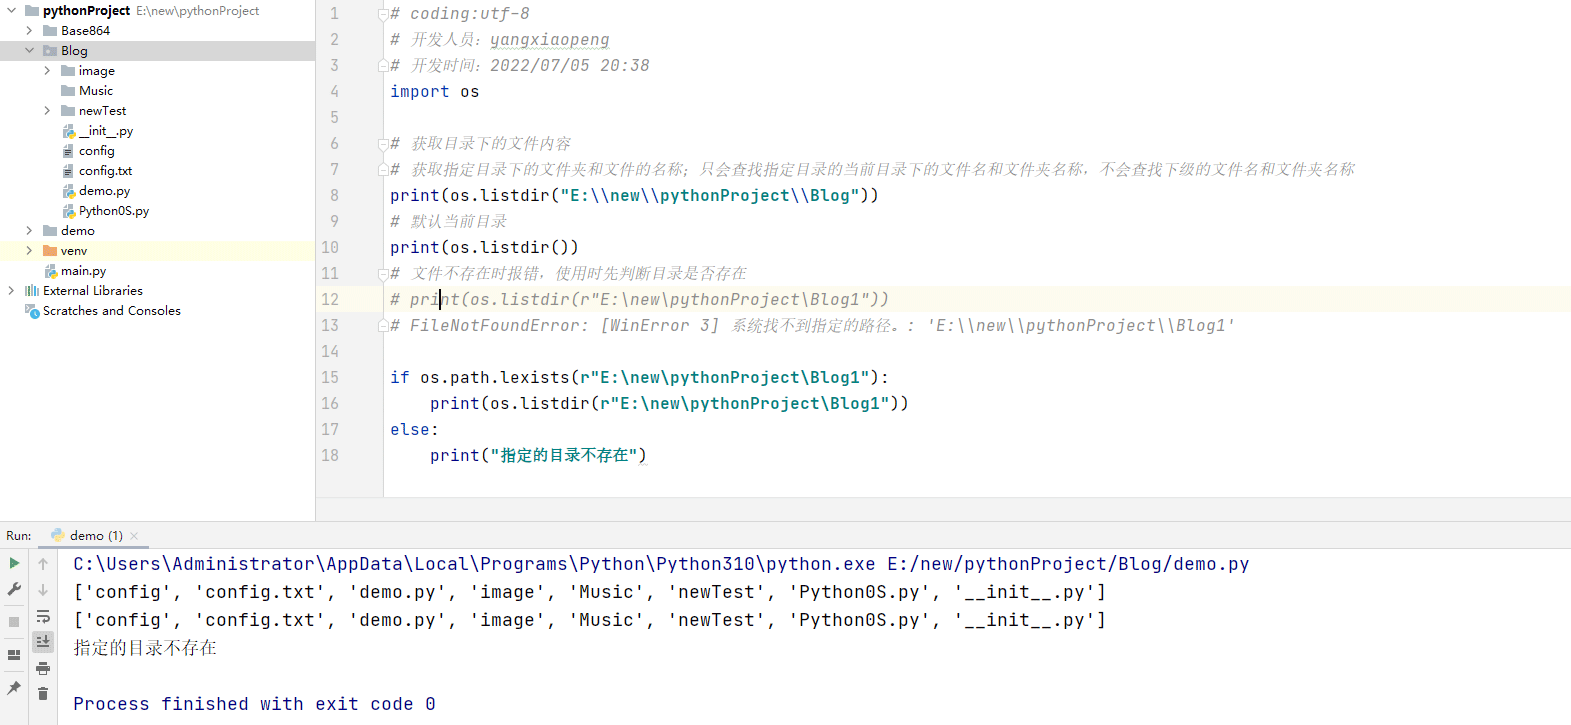Select the config file in tree
The image size is (1571, 725).
[97, 151]
